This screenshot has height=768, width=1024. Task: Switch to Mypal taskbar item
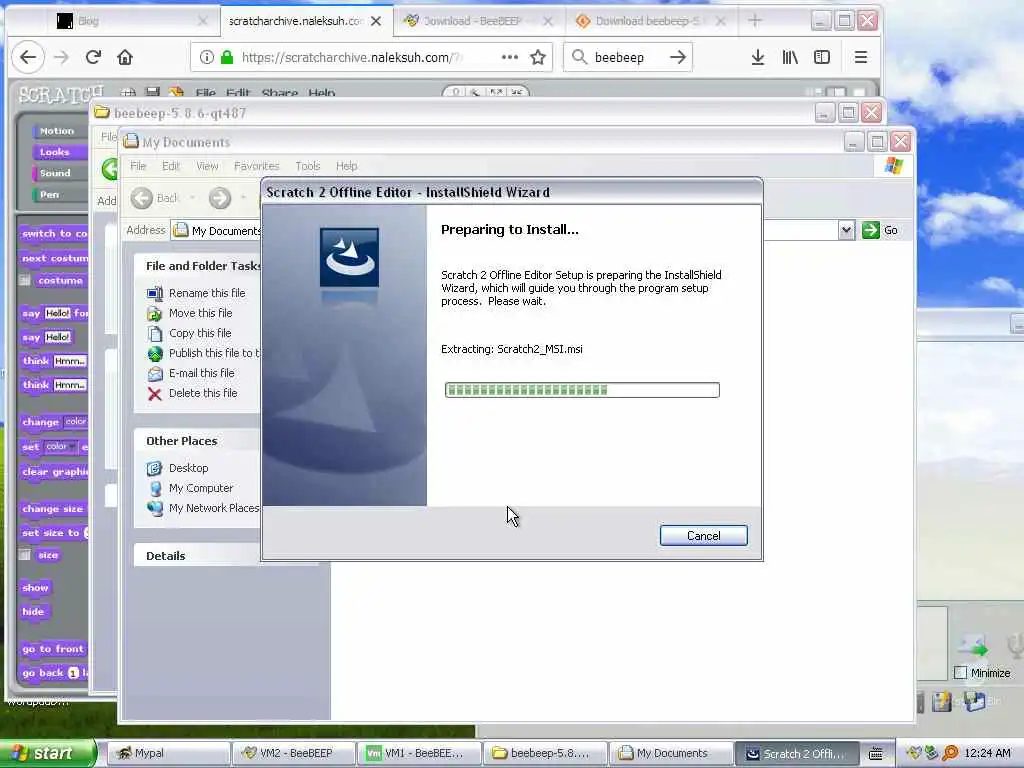click(168, 753)
